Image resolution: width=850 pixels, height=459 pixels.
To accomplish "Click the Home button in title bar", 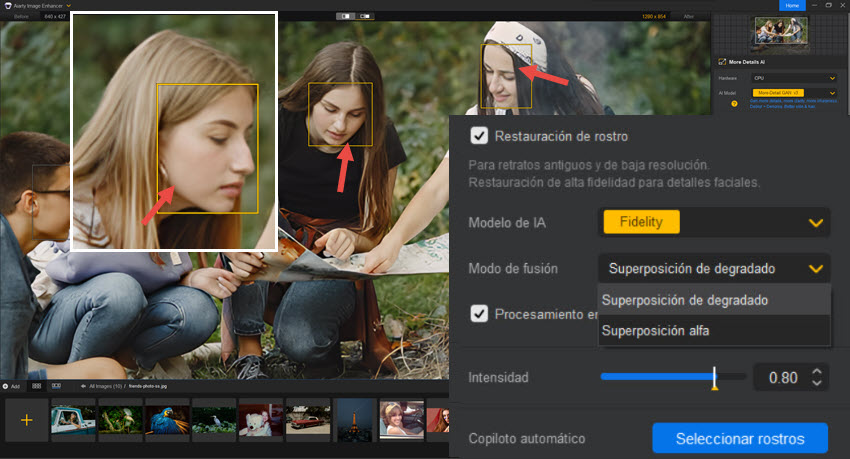I will coord(792,5).
